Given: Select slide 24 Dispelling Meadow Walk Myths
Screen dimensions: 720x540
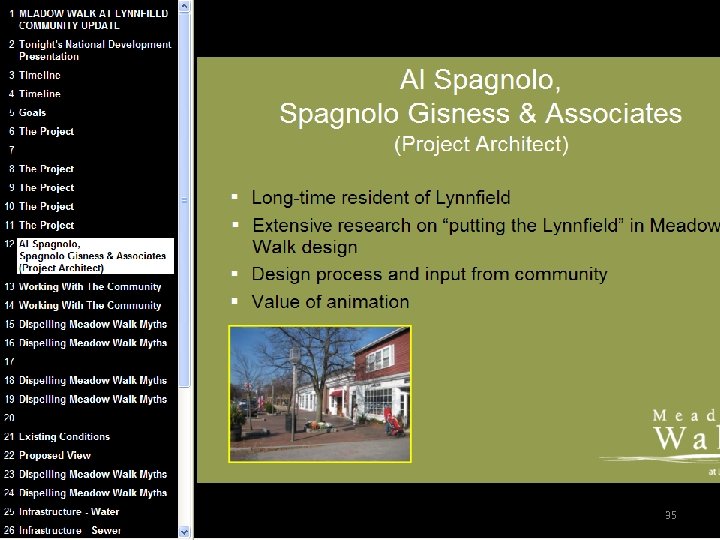Looking at the screenshot, I should coord(93,493).
